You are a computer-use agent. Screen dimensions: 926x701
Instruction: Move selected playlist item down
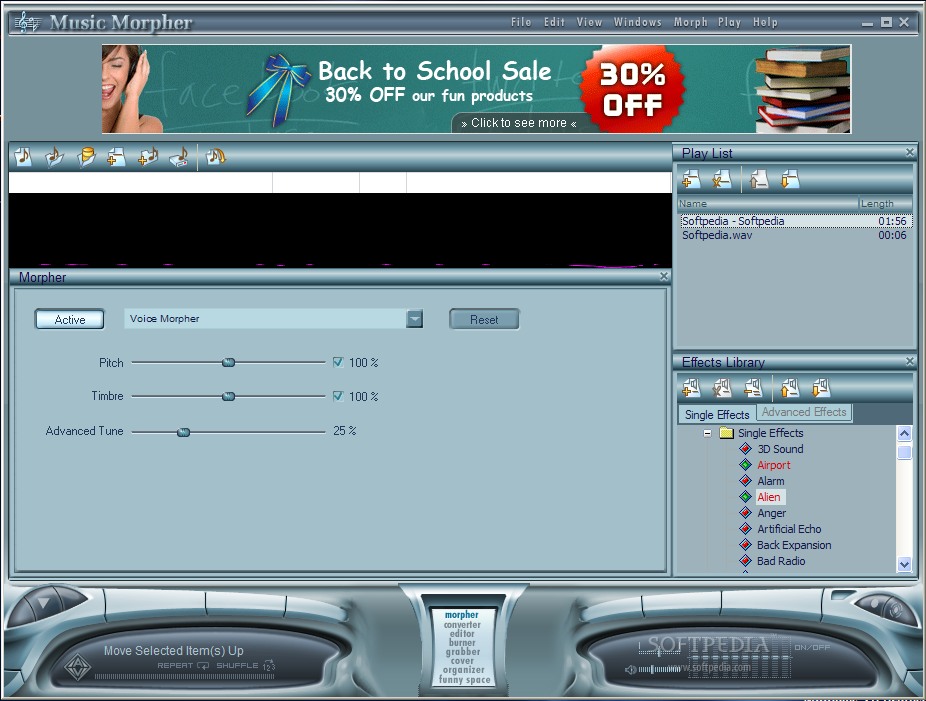tap(790, 179)
